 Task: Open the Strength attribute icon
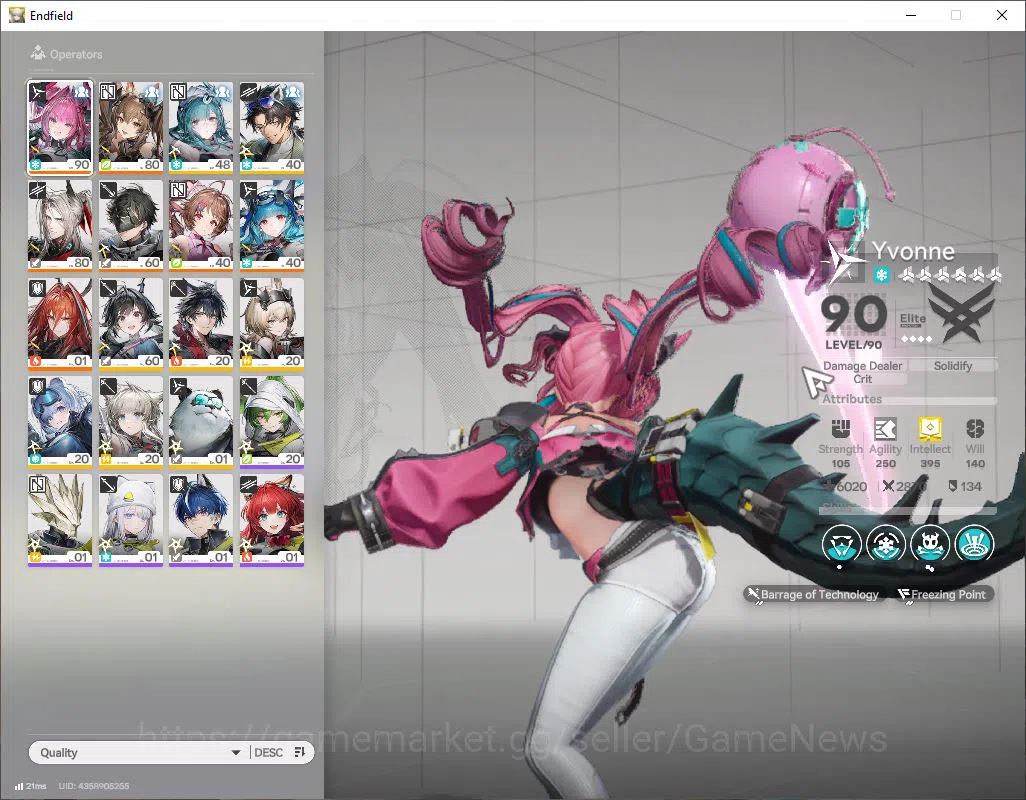[x=840, y=429]
